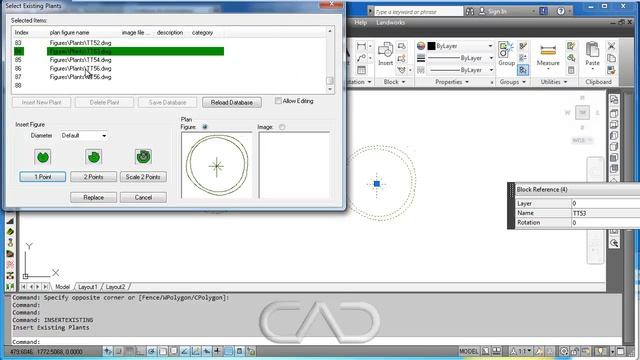Click the infer constraints status bar icon
The width and height of the screenshot is (640, 360).
pyautogui.click(x=107, y=351)
